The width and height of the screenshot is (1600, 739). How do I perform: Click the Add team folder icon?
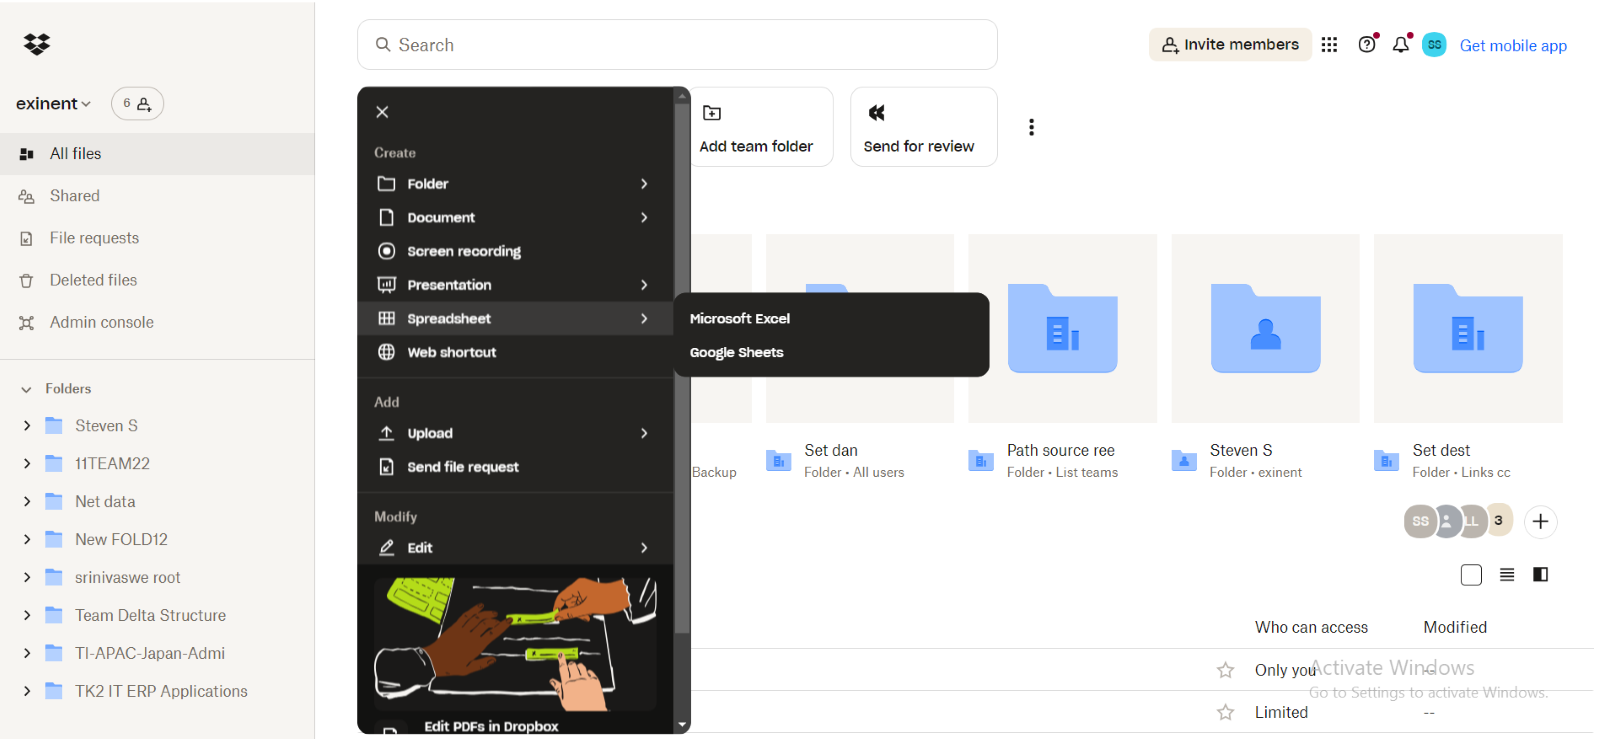tap(712, 113)
